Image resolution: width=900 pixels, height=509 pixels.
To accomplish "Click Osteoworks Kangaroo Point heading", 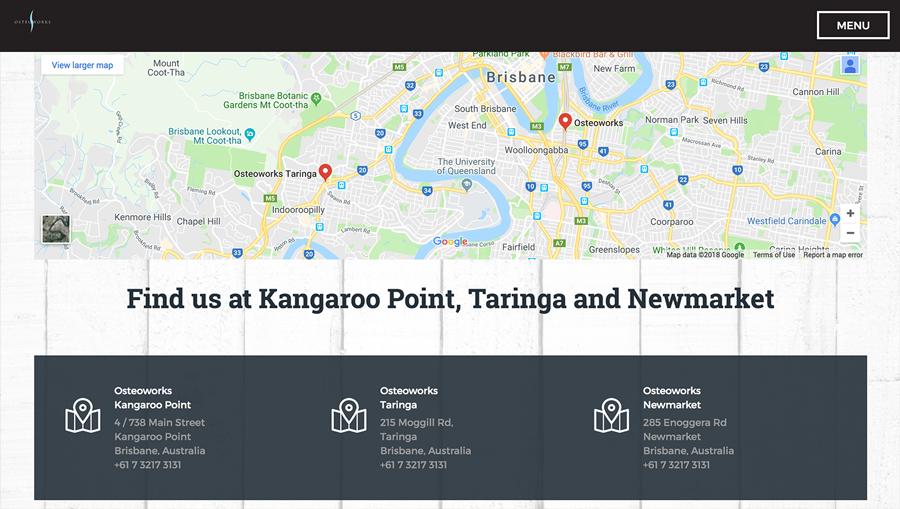I will (x=152, y=398).
